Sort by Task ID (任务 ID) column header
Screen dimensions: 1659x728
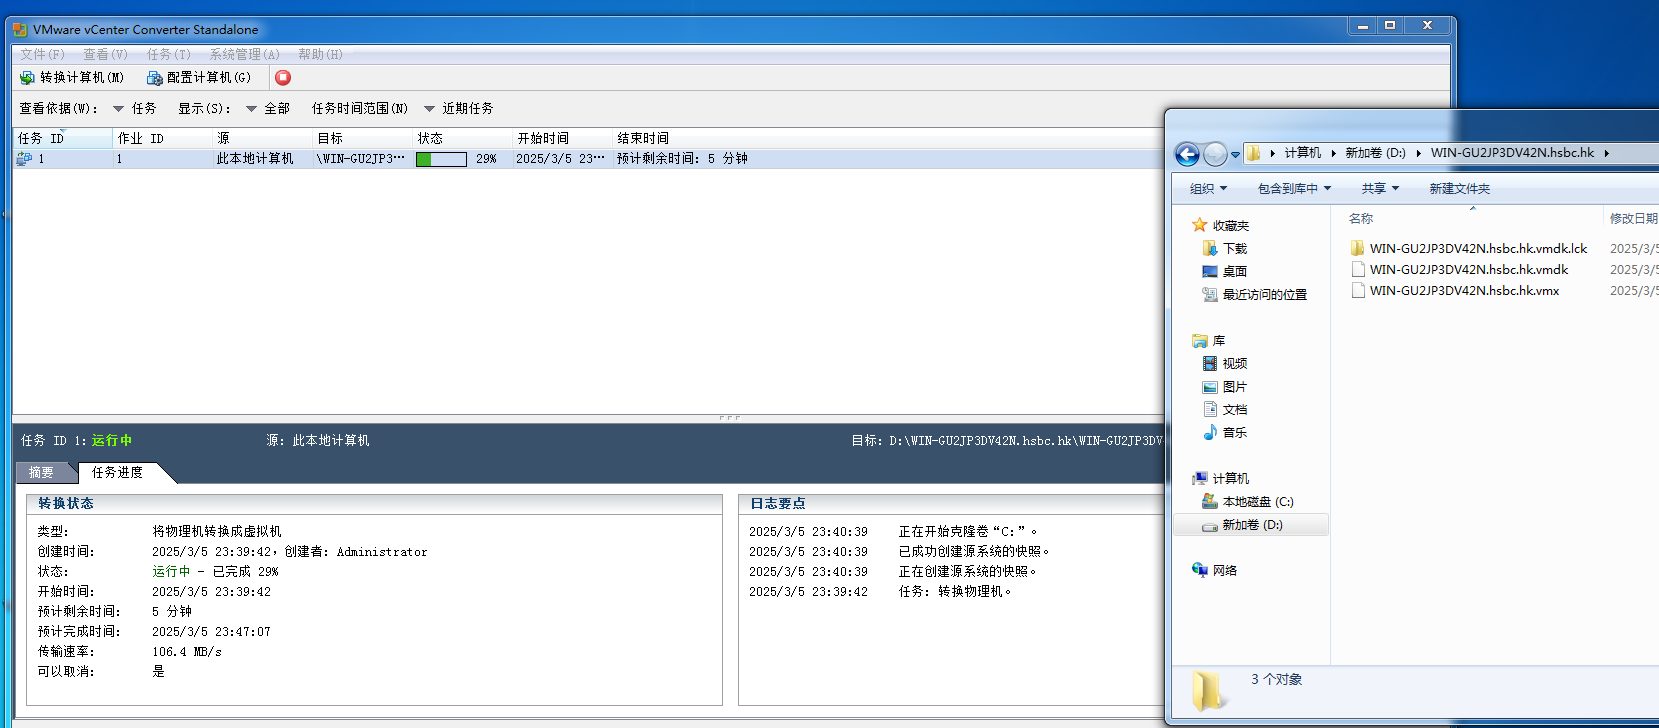tap(62, 138)
